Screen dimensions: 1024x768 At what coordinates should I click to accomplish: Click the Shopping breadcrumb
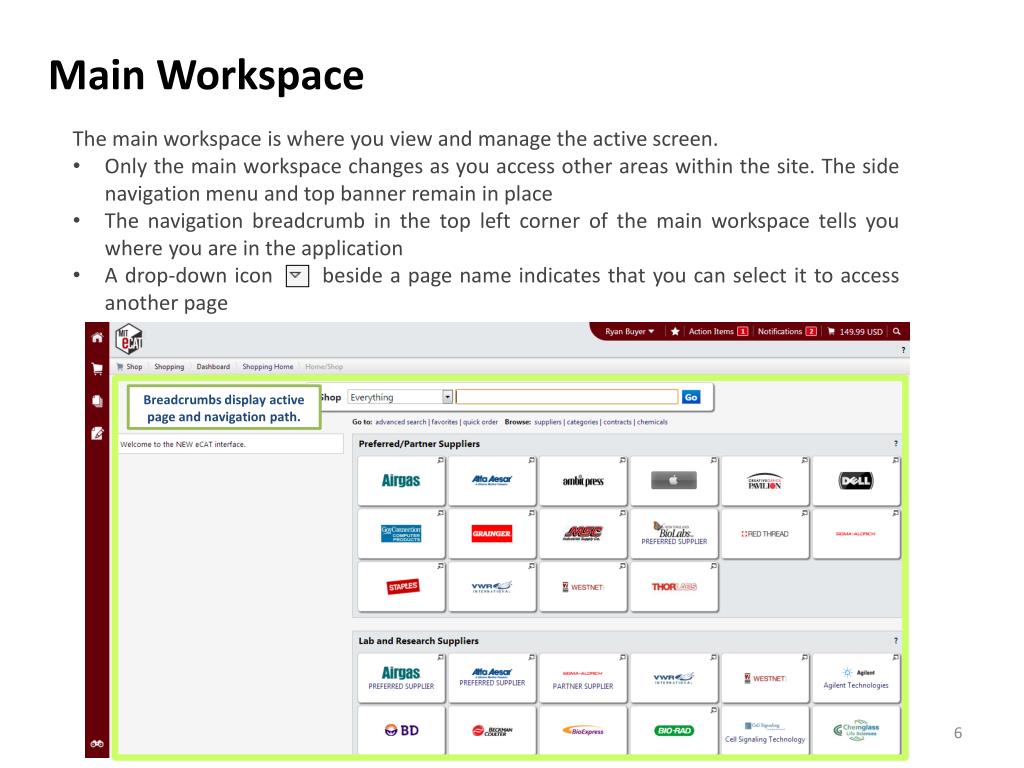[x=169, y=367]
